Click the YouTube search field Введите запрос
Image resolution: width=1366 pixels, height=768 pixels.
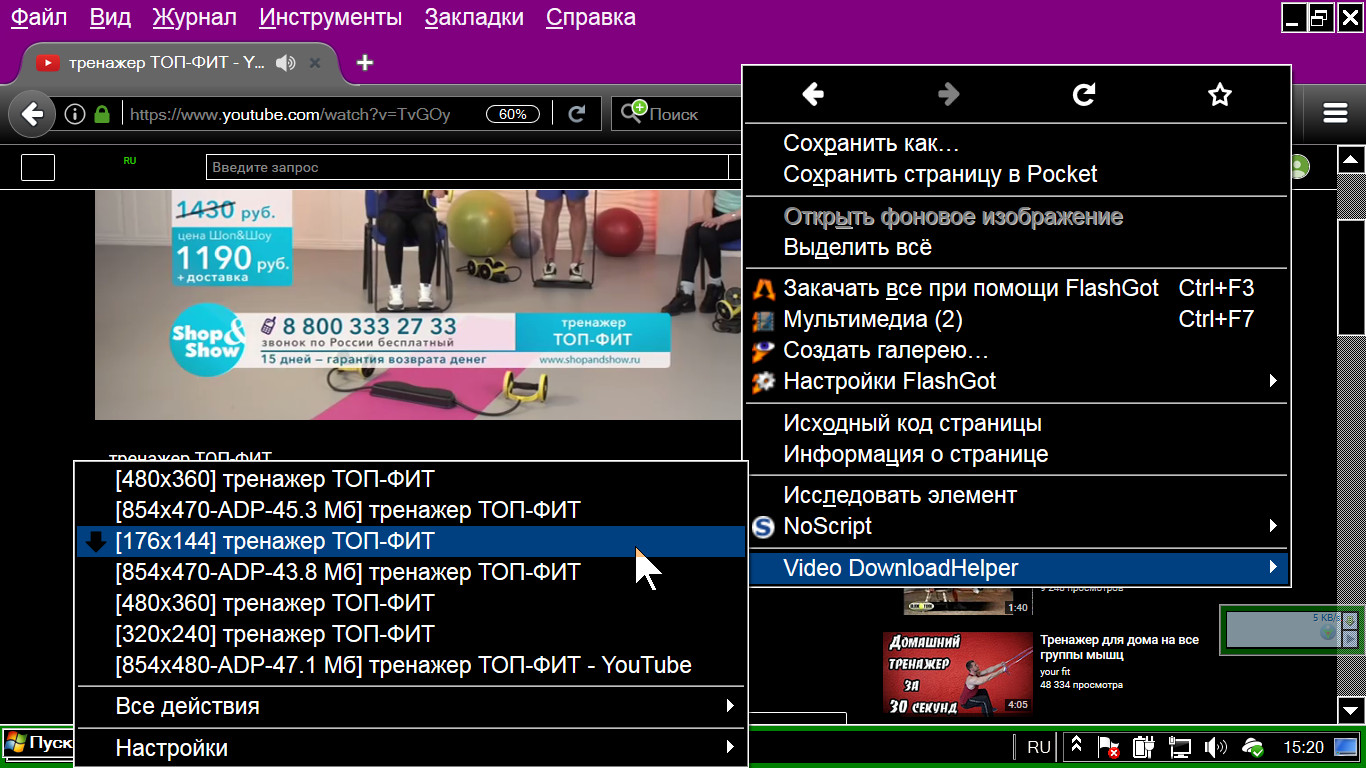(x=467, y=167)
